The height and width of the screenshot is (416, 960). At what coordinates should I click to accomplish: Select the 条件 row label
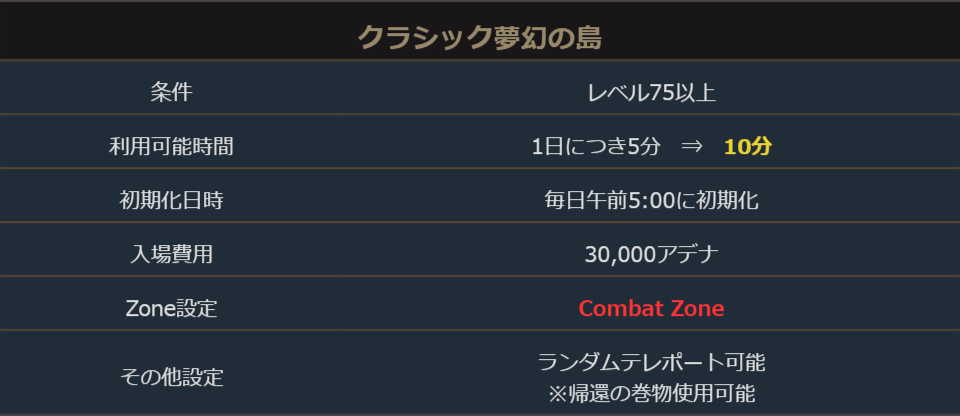(x=171, y=93)
